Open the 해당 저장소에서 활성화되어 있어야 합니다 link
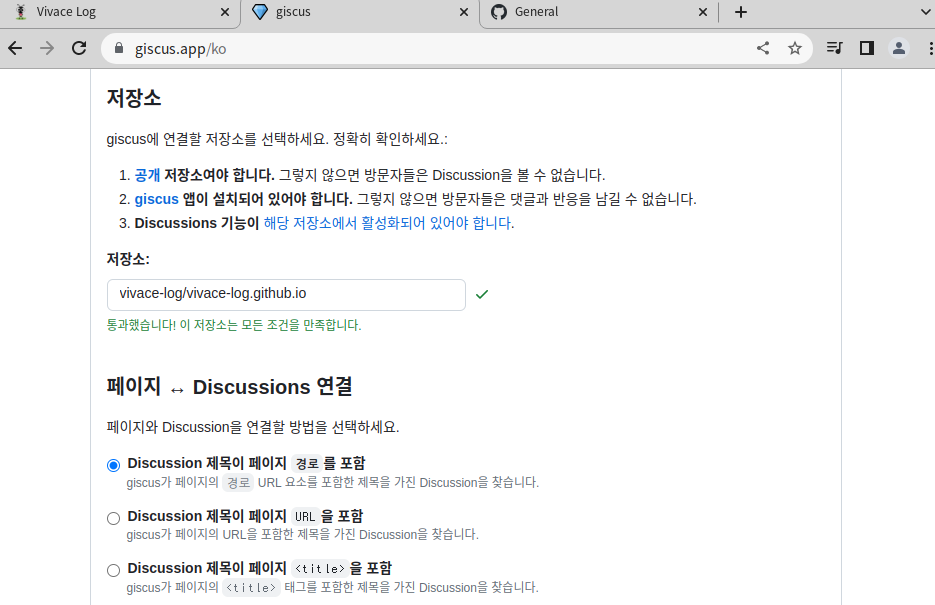This screenshot has height=605, width=935. (x=388, y=223)
